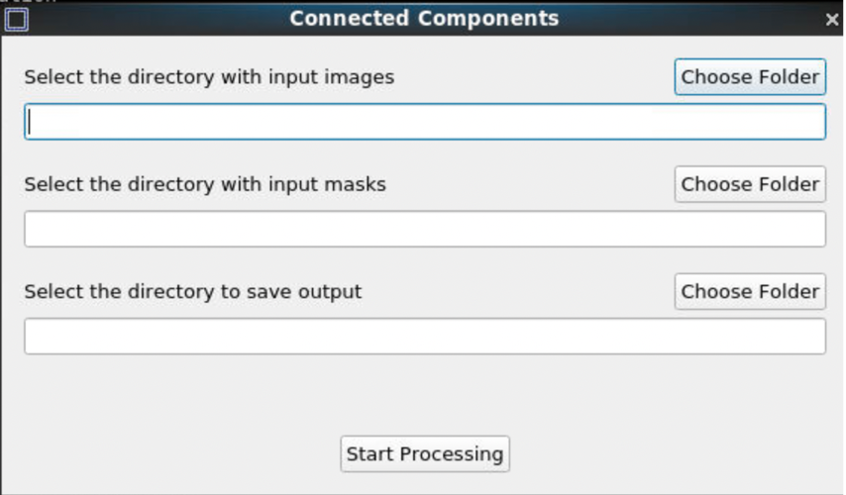Click the highlighted path field under input images
Screen dimensions: 846x495
425,122
